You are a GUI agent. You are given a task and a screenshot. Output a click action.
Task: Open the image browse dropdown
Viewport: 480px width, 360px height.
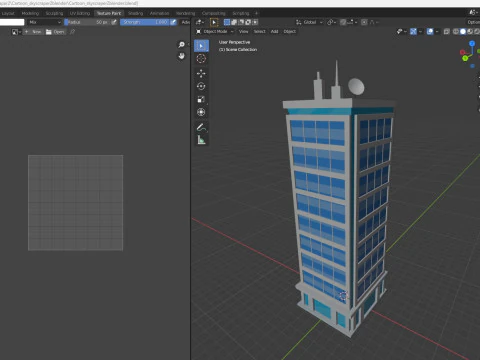[x=16, y=32]
